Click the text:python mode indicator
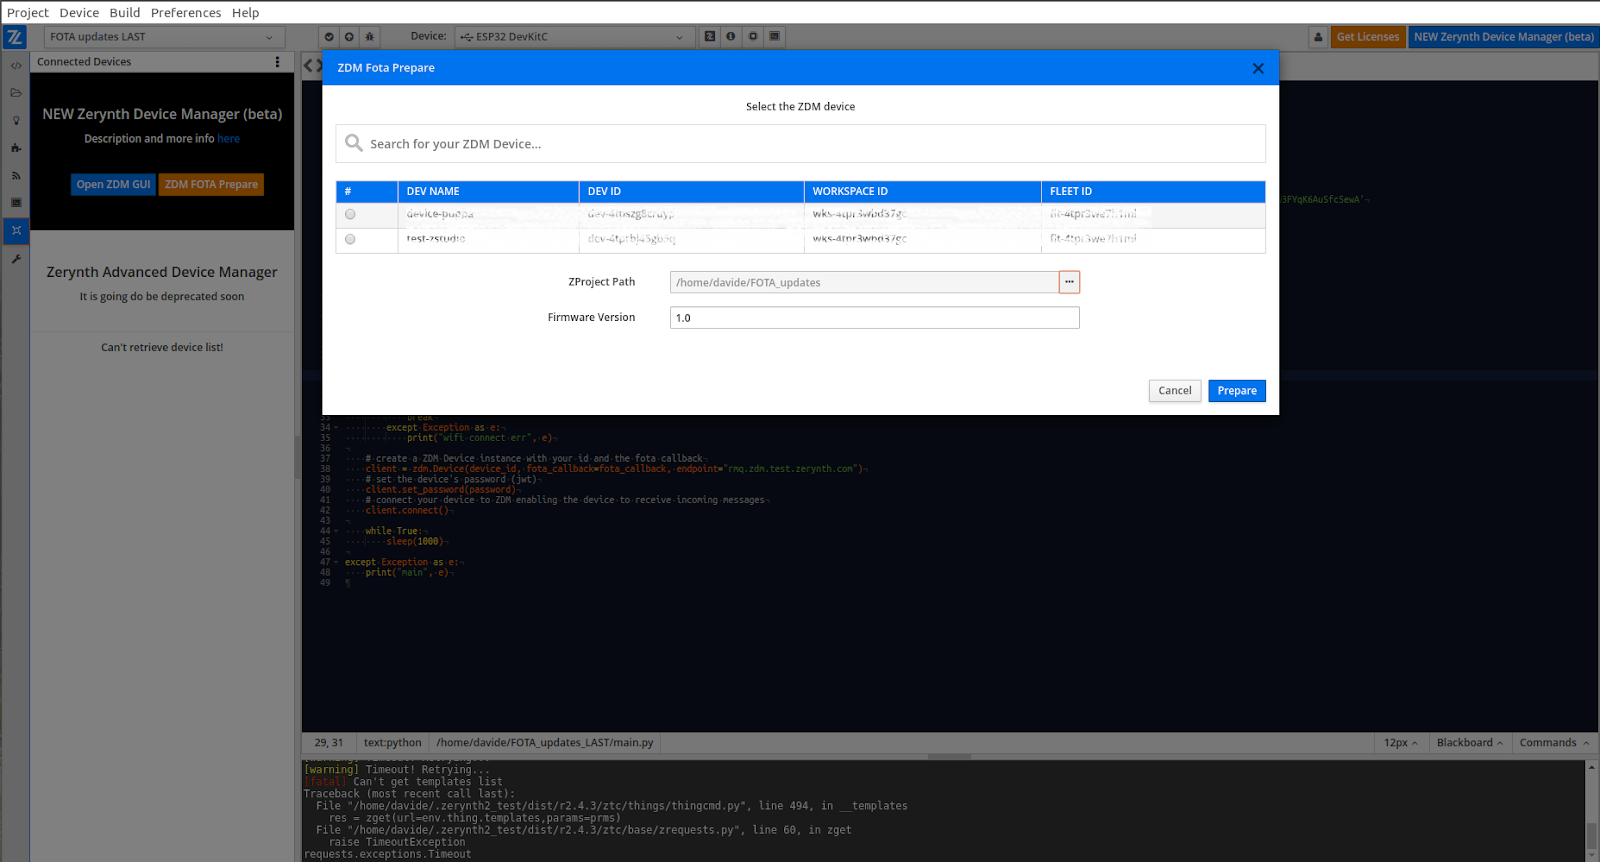 tap(392, 743)
